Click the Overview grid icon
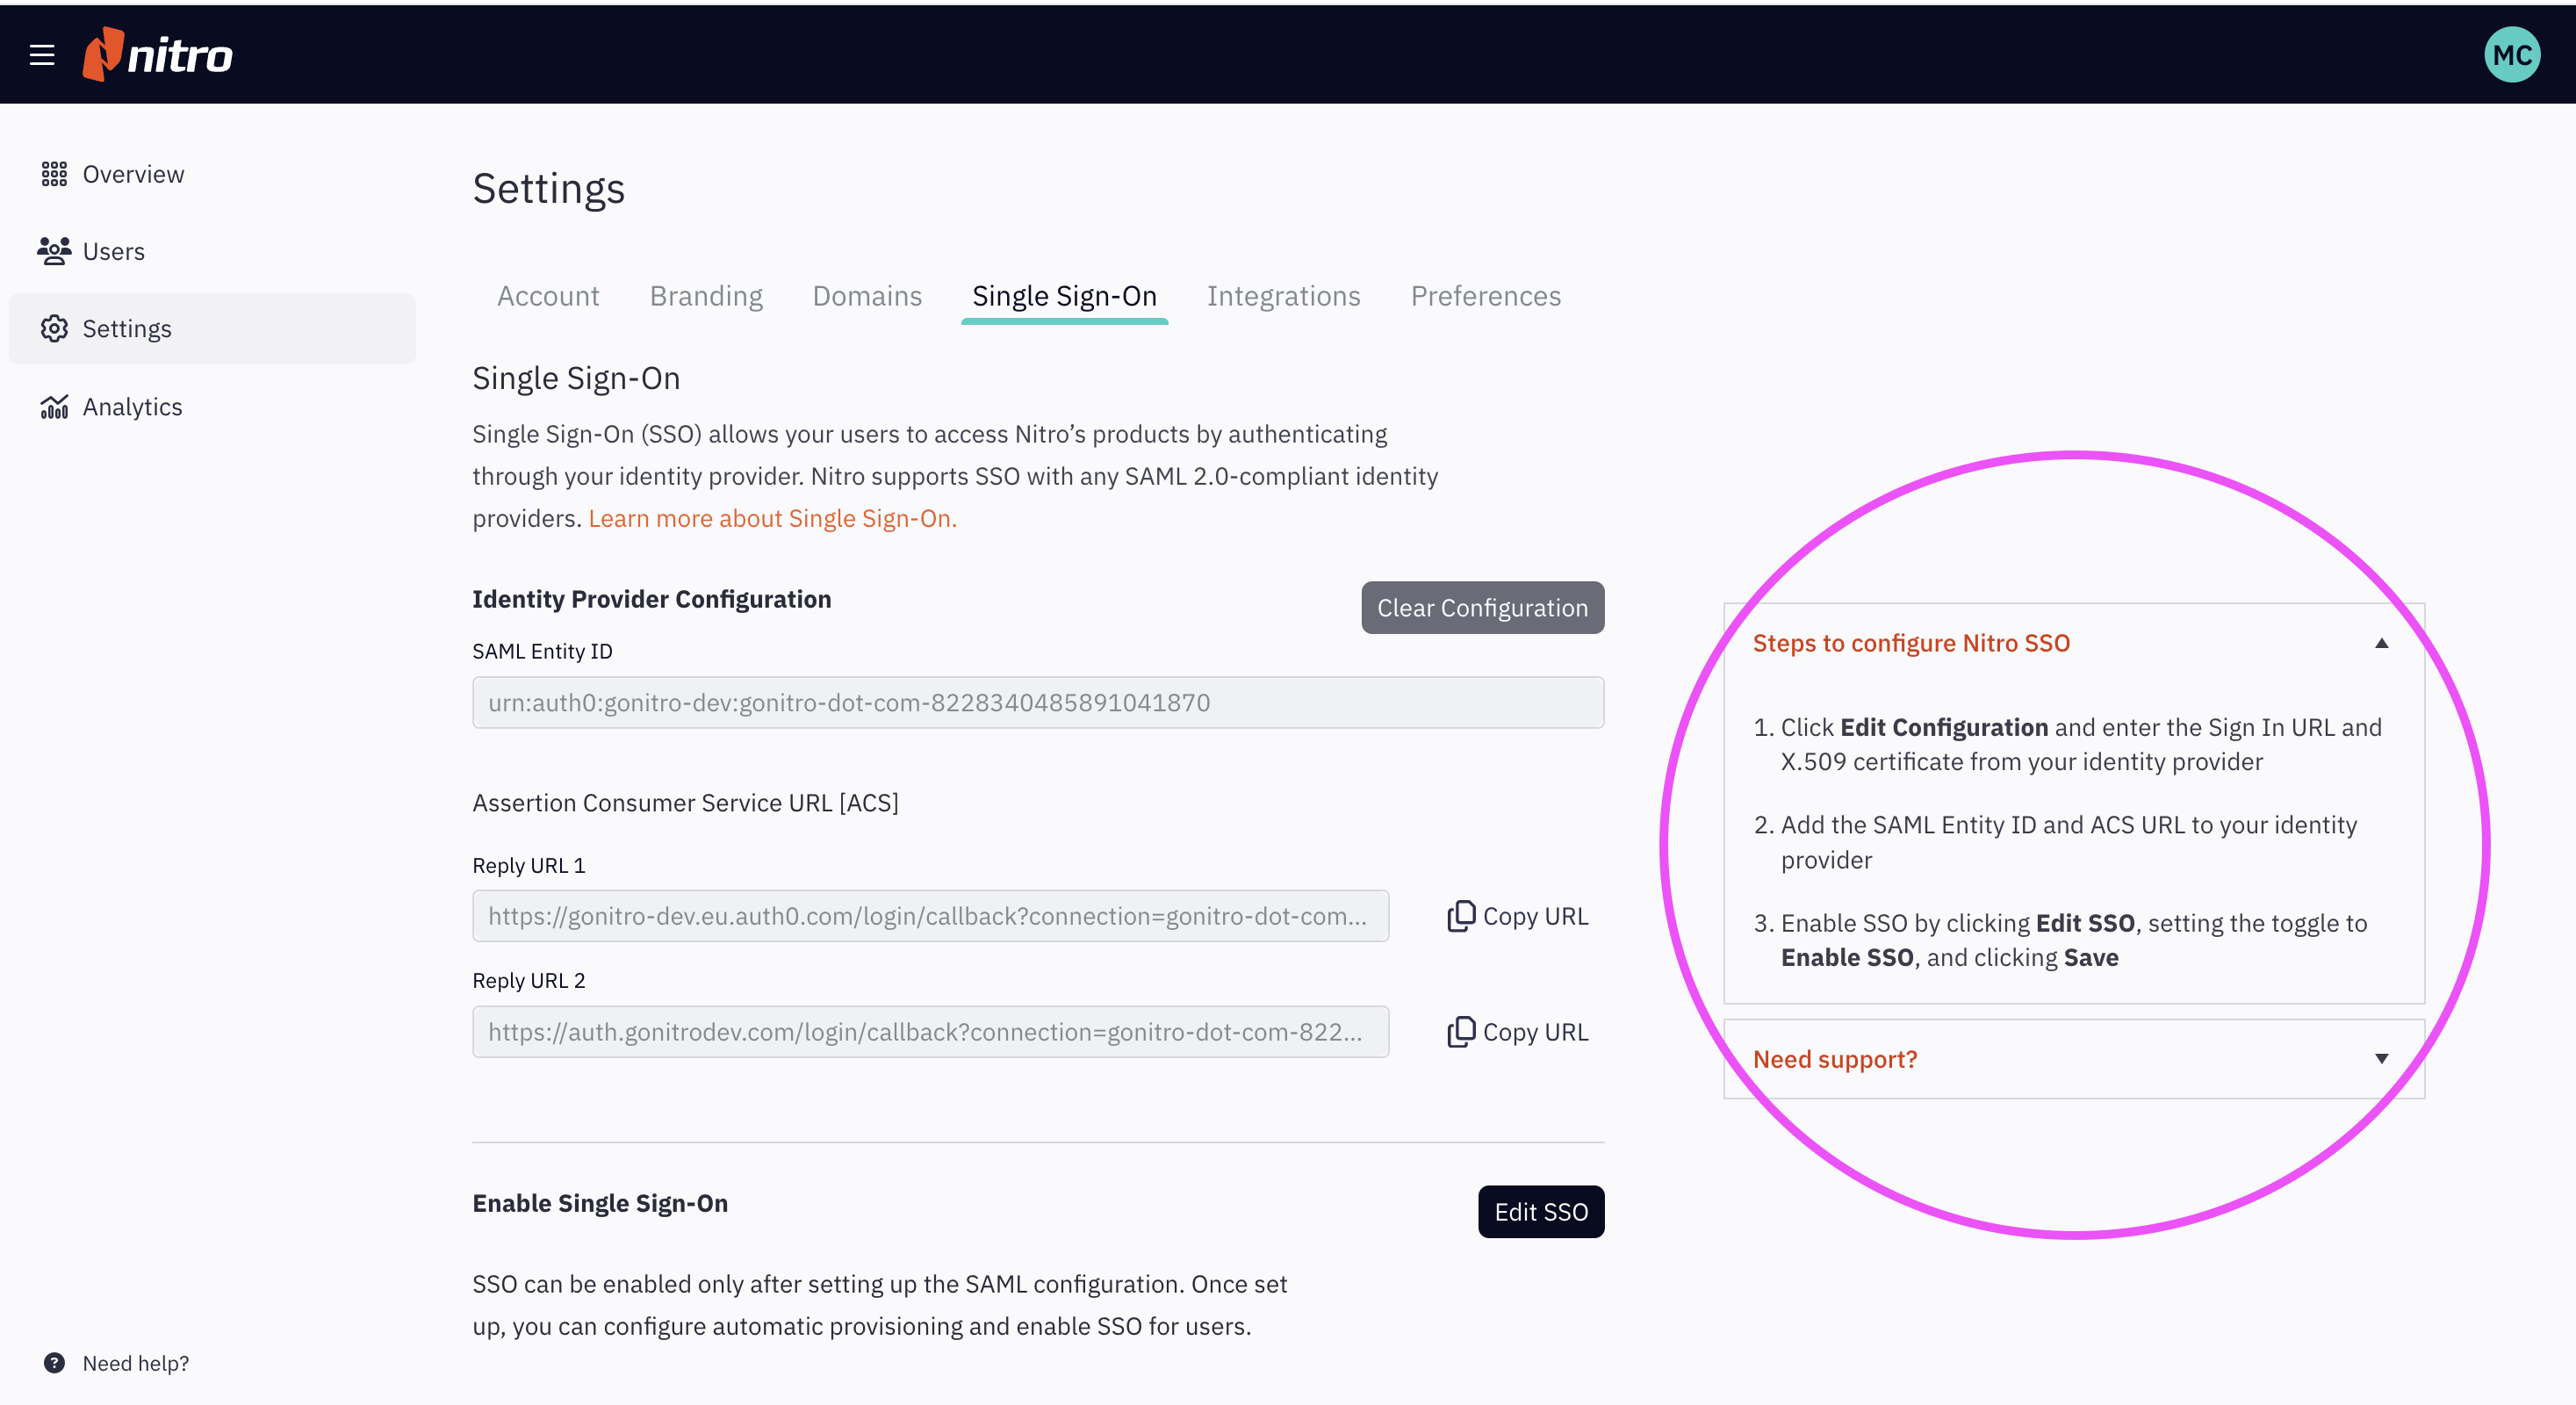This screenshot has width=2576, height=1405. 54,174
